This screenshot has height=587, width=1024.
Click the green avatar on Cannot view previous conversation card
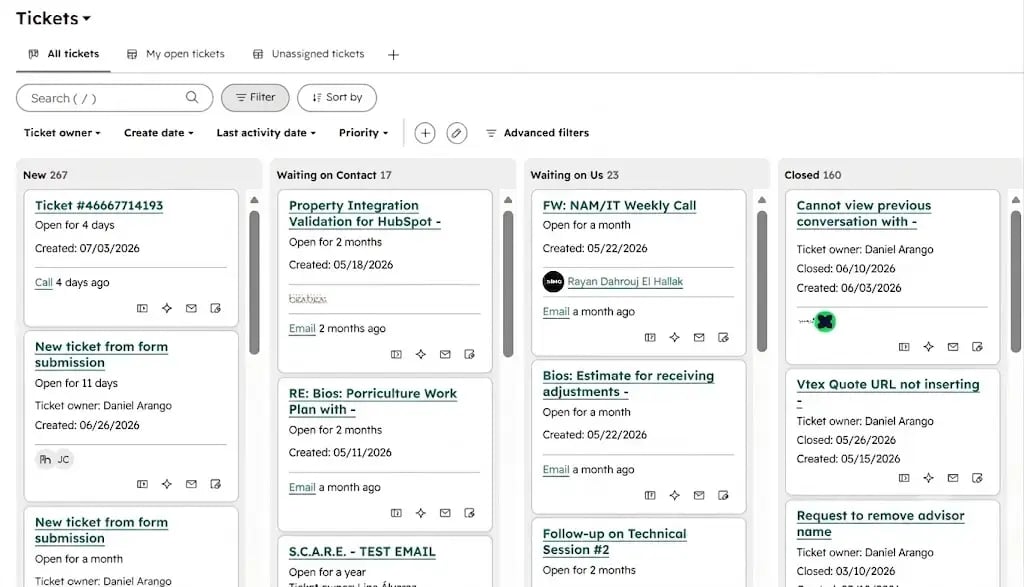(825, 321)
